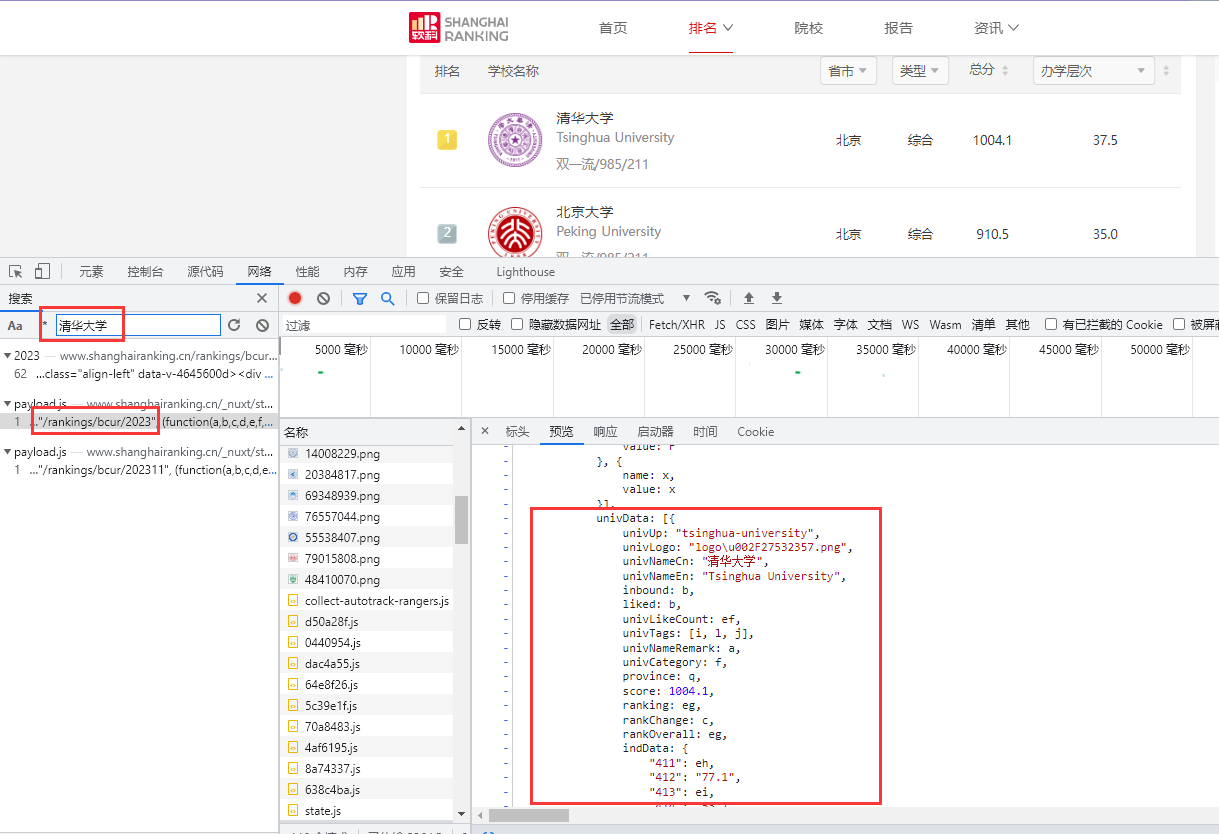Switch to the 控制台 tab
Viewport: 1219px width, 834px height.
pyautogui.click(x=145, y=272)
